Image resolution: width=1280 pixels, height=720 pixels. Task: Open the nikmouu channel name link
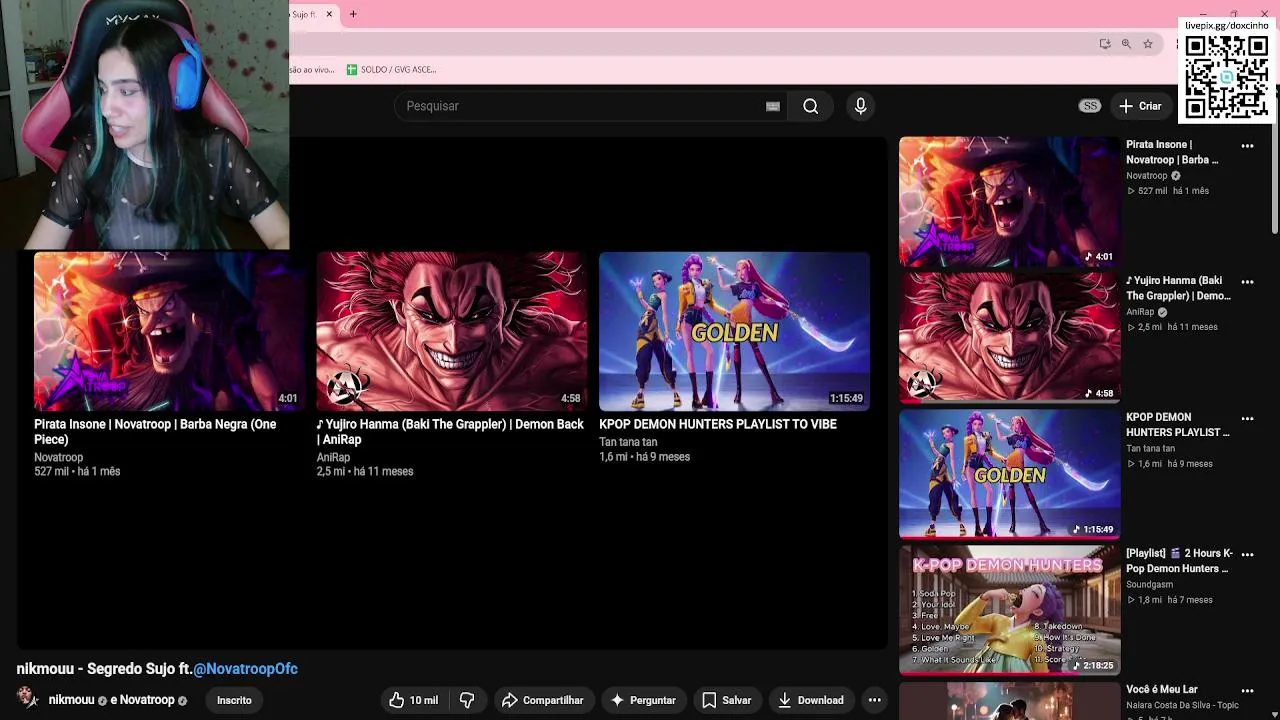pos(71,700)
